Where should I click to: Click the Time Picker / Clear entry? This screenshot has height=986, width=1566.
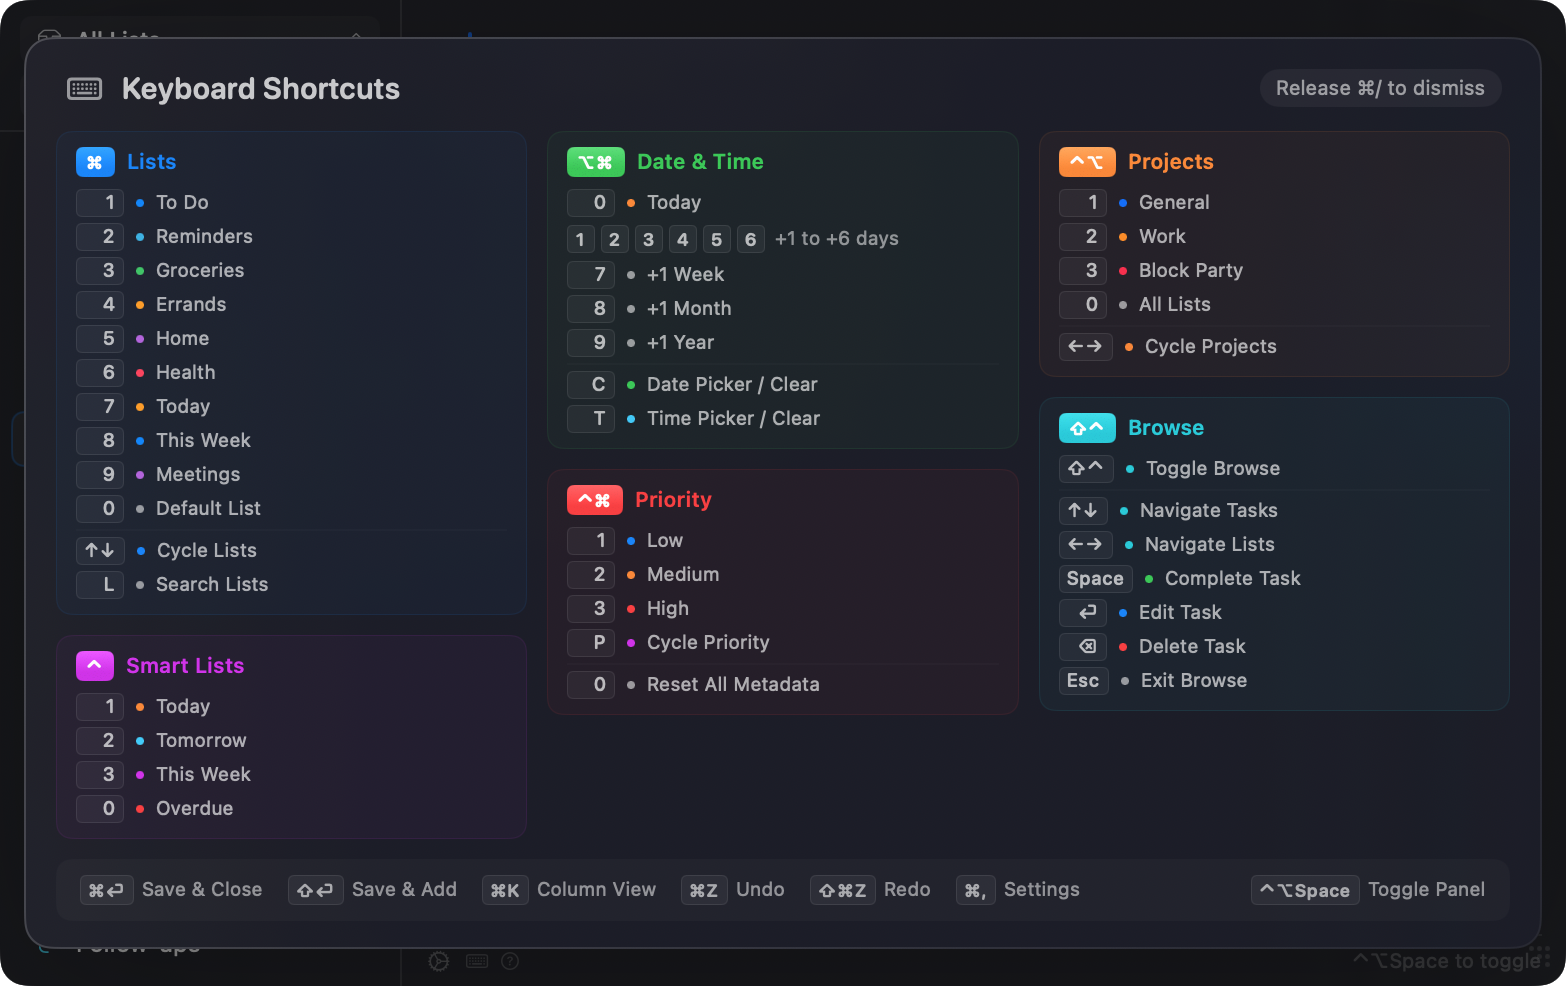point(733,419)
